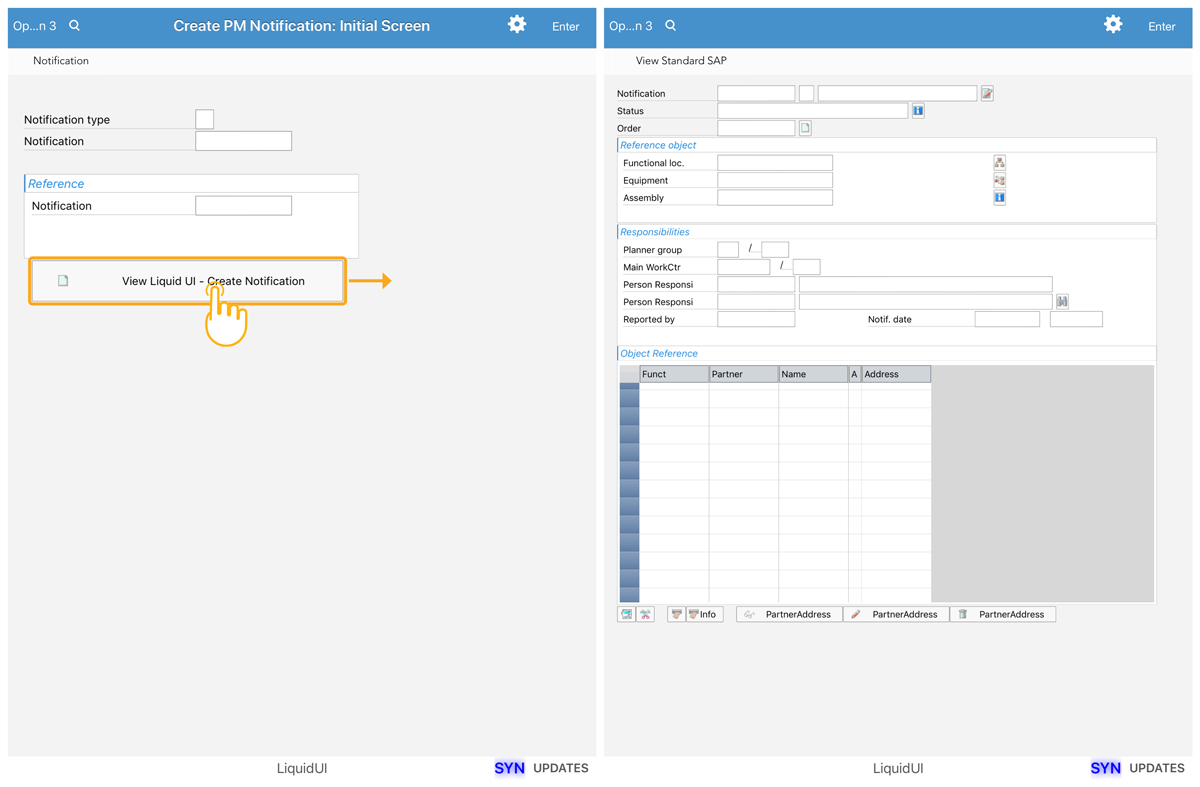Click binoculars icon next to Person Responsi

click(x=1062, y=301)
